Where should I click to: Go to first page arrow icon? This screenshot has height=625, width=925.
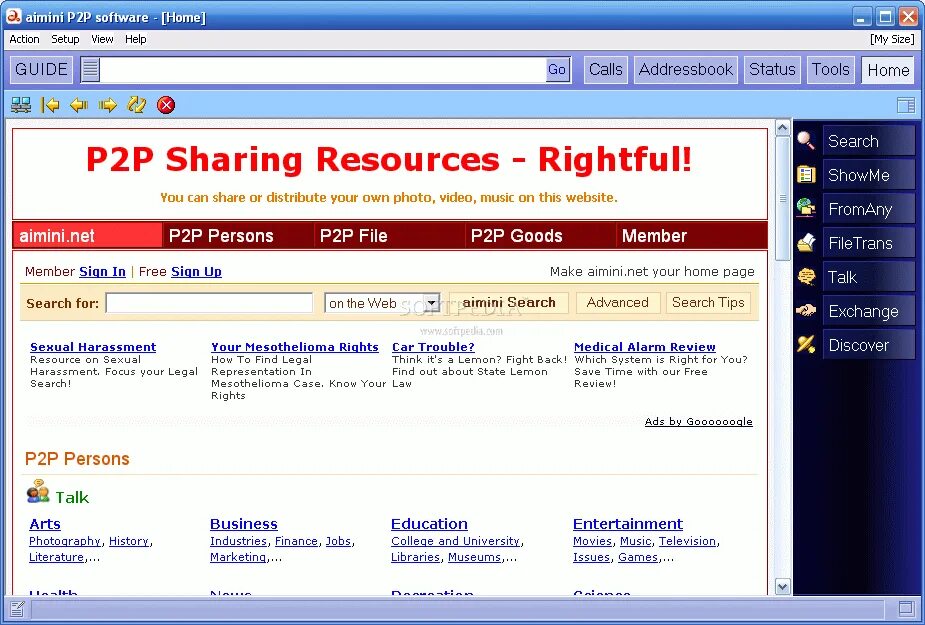50,105
